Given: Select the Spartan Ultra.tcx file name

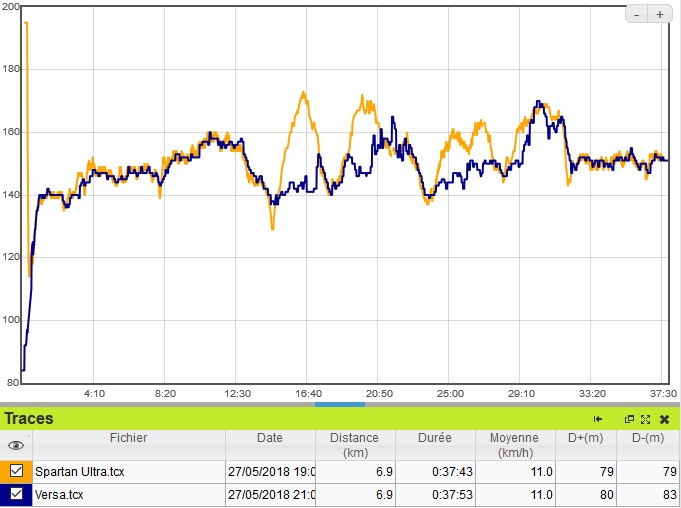Looking at the screenshot, I should (80, 471).
